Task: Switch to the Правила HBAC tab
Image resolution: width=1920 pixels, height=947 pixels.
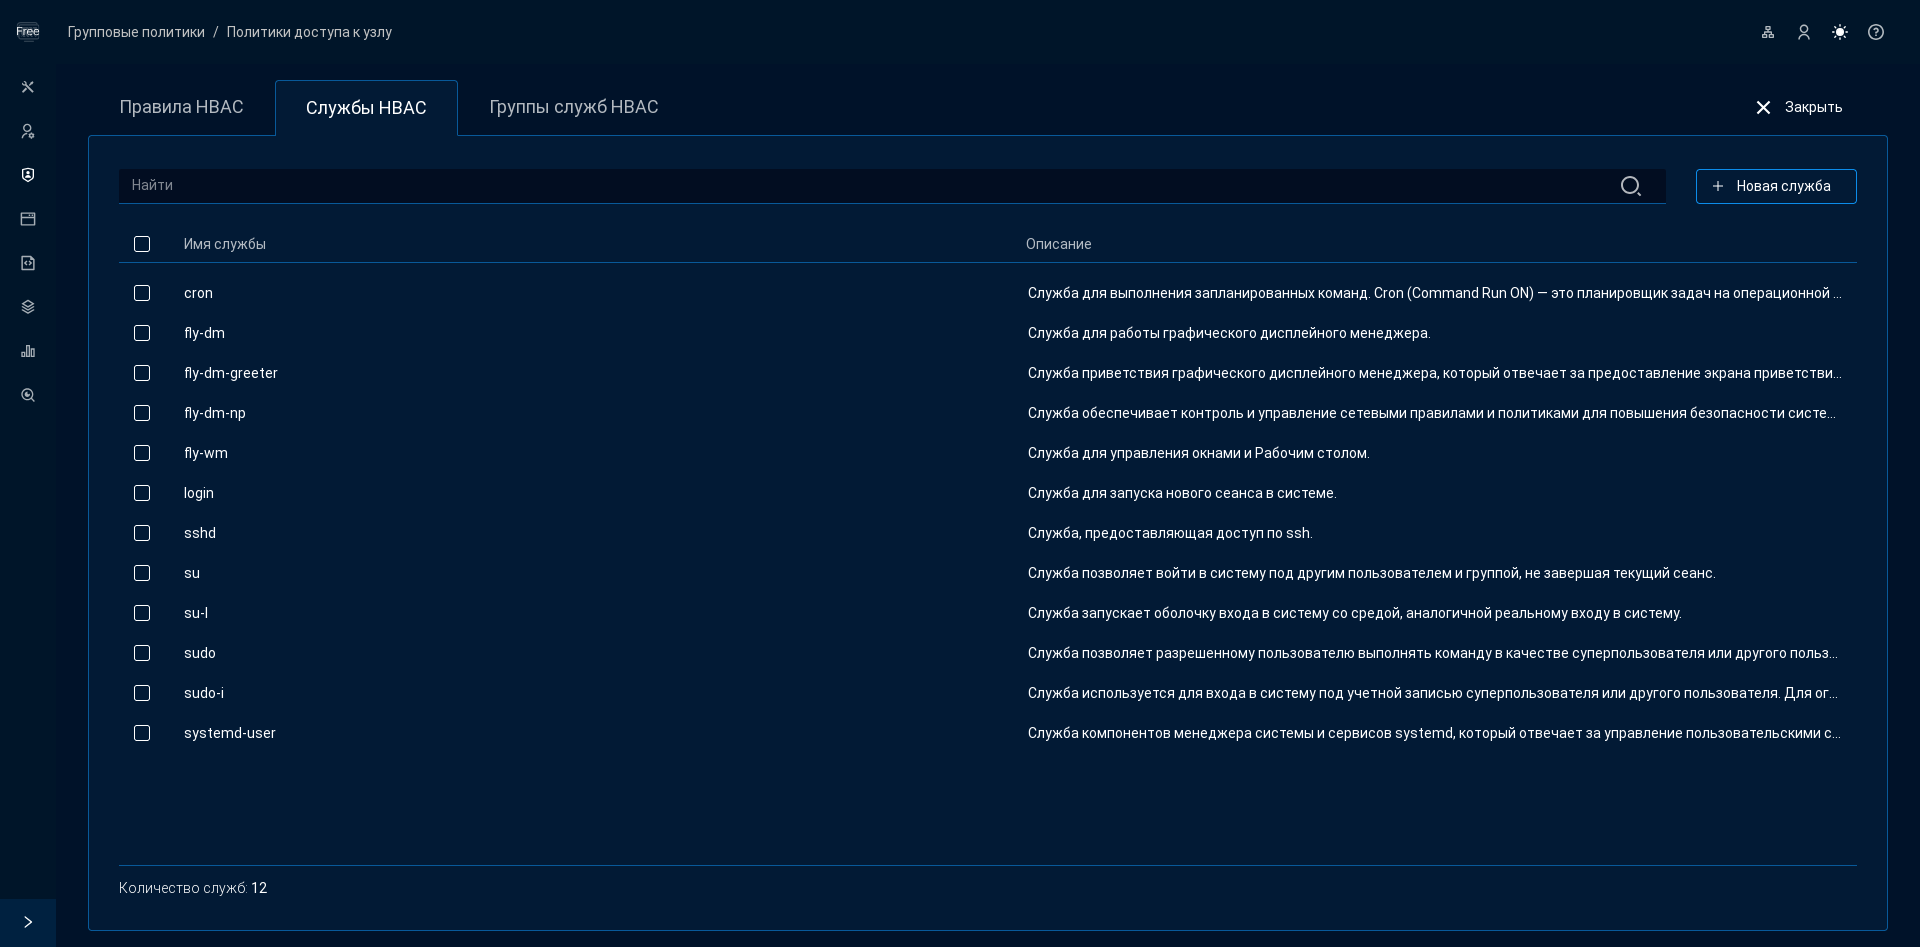Action: pyautogui.click(x=181, y=107)
